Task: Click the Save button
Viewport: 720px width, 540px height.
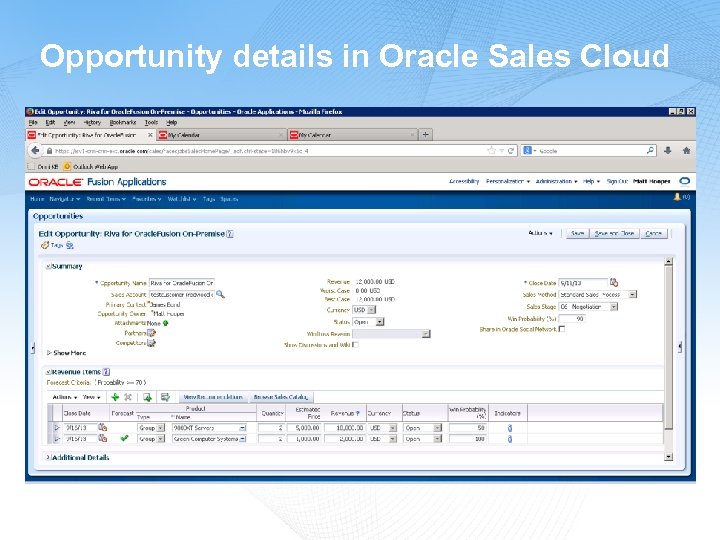Action: [577, 233]
